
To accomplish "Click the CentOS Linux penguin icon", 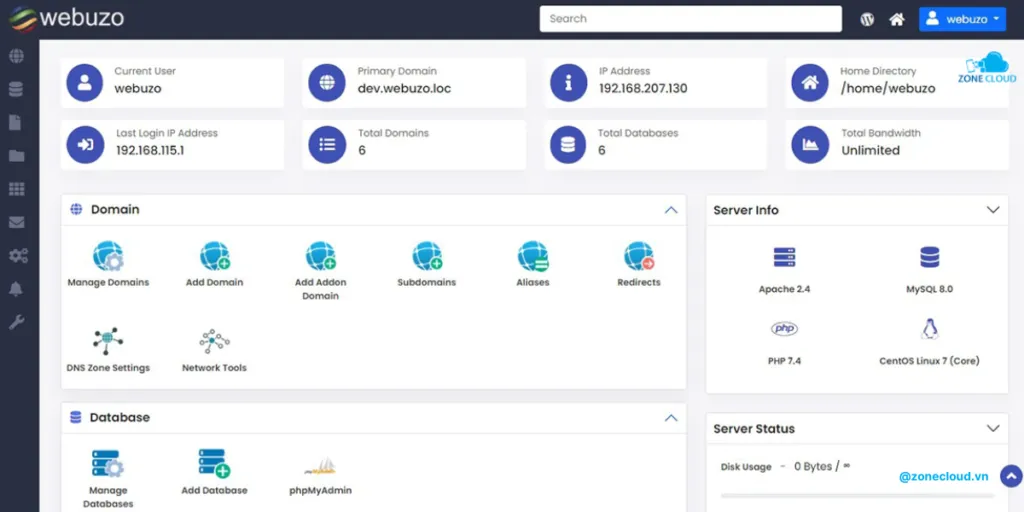I will click(929, 328).
